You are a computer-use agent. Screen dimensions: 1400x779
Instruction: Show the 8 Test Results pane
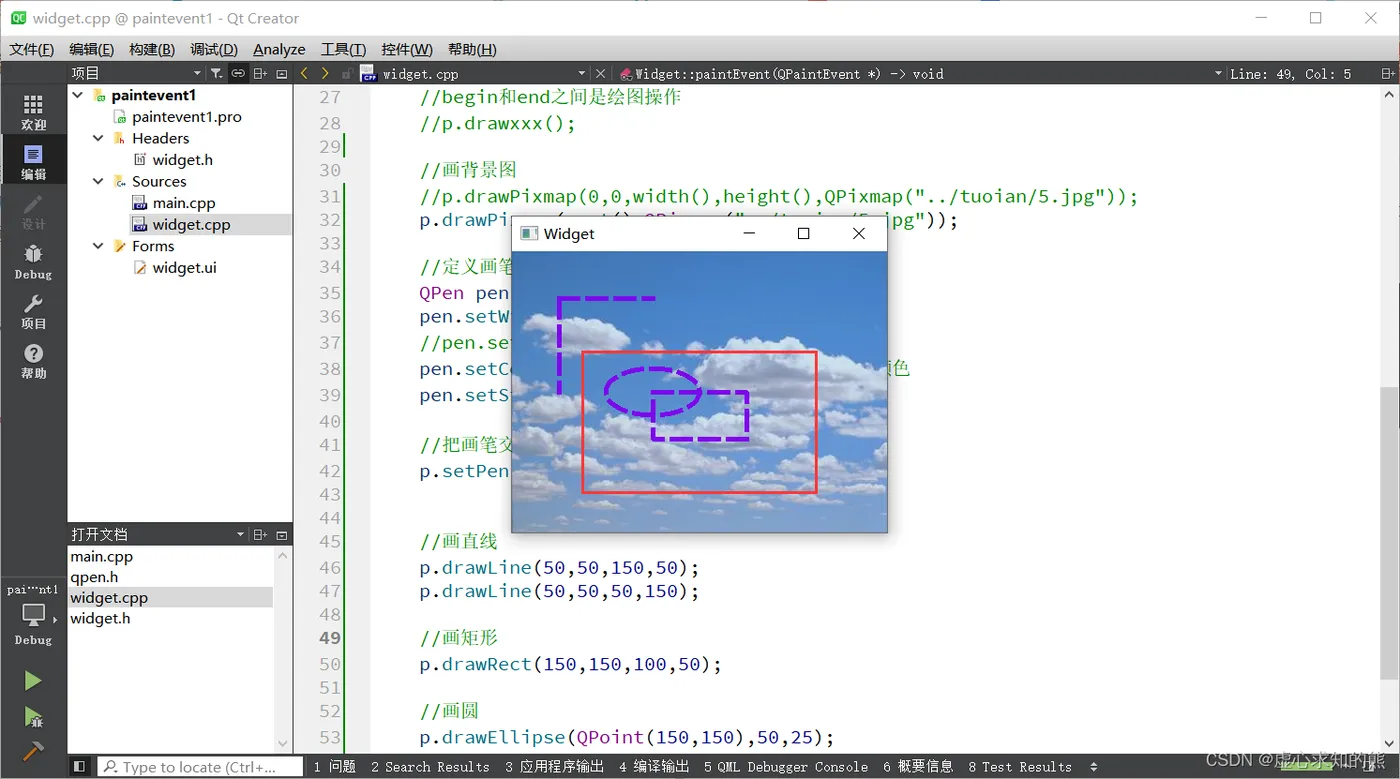point(1020,767)
